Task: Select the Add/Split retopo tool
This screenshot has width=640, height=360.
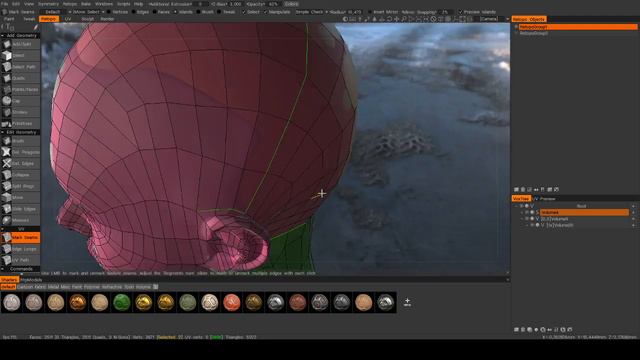Action: (x=20, y=44)
